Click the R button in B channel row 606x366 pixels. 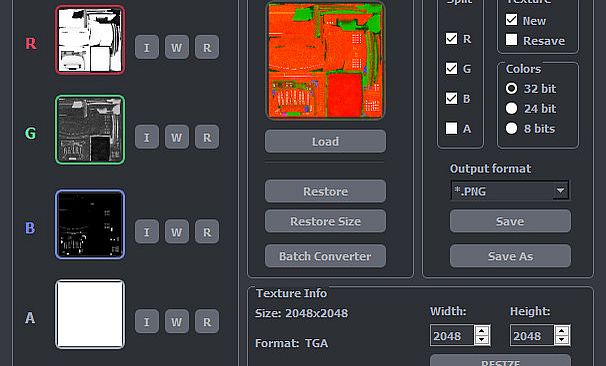pos(207,232)
